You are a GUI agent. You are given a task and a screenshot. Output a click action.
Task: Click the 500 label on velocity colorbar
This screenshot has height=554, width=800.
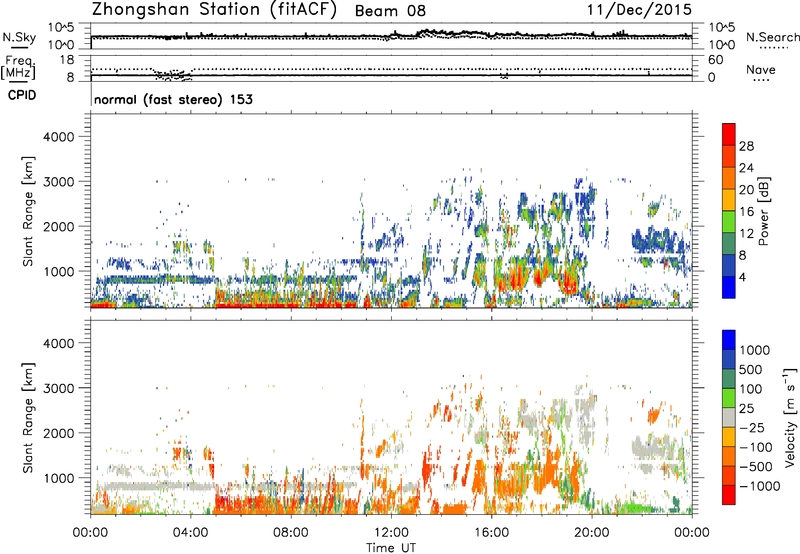pyautogui.click(x=751, y=370)
